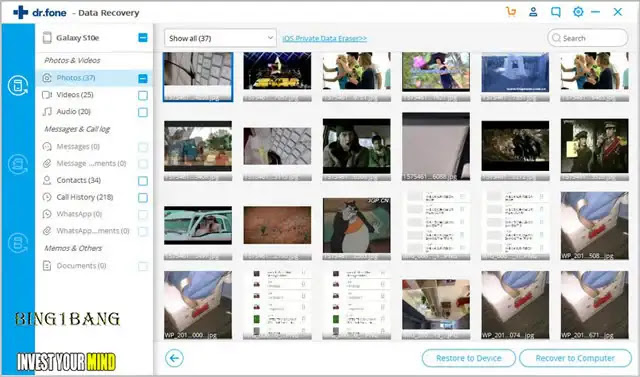Go back with the round arrow button

click(174, 358)
